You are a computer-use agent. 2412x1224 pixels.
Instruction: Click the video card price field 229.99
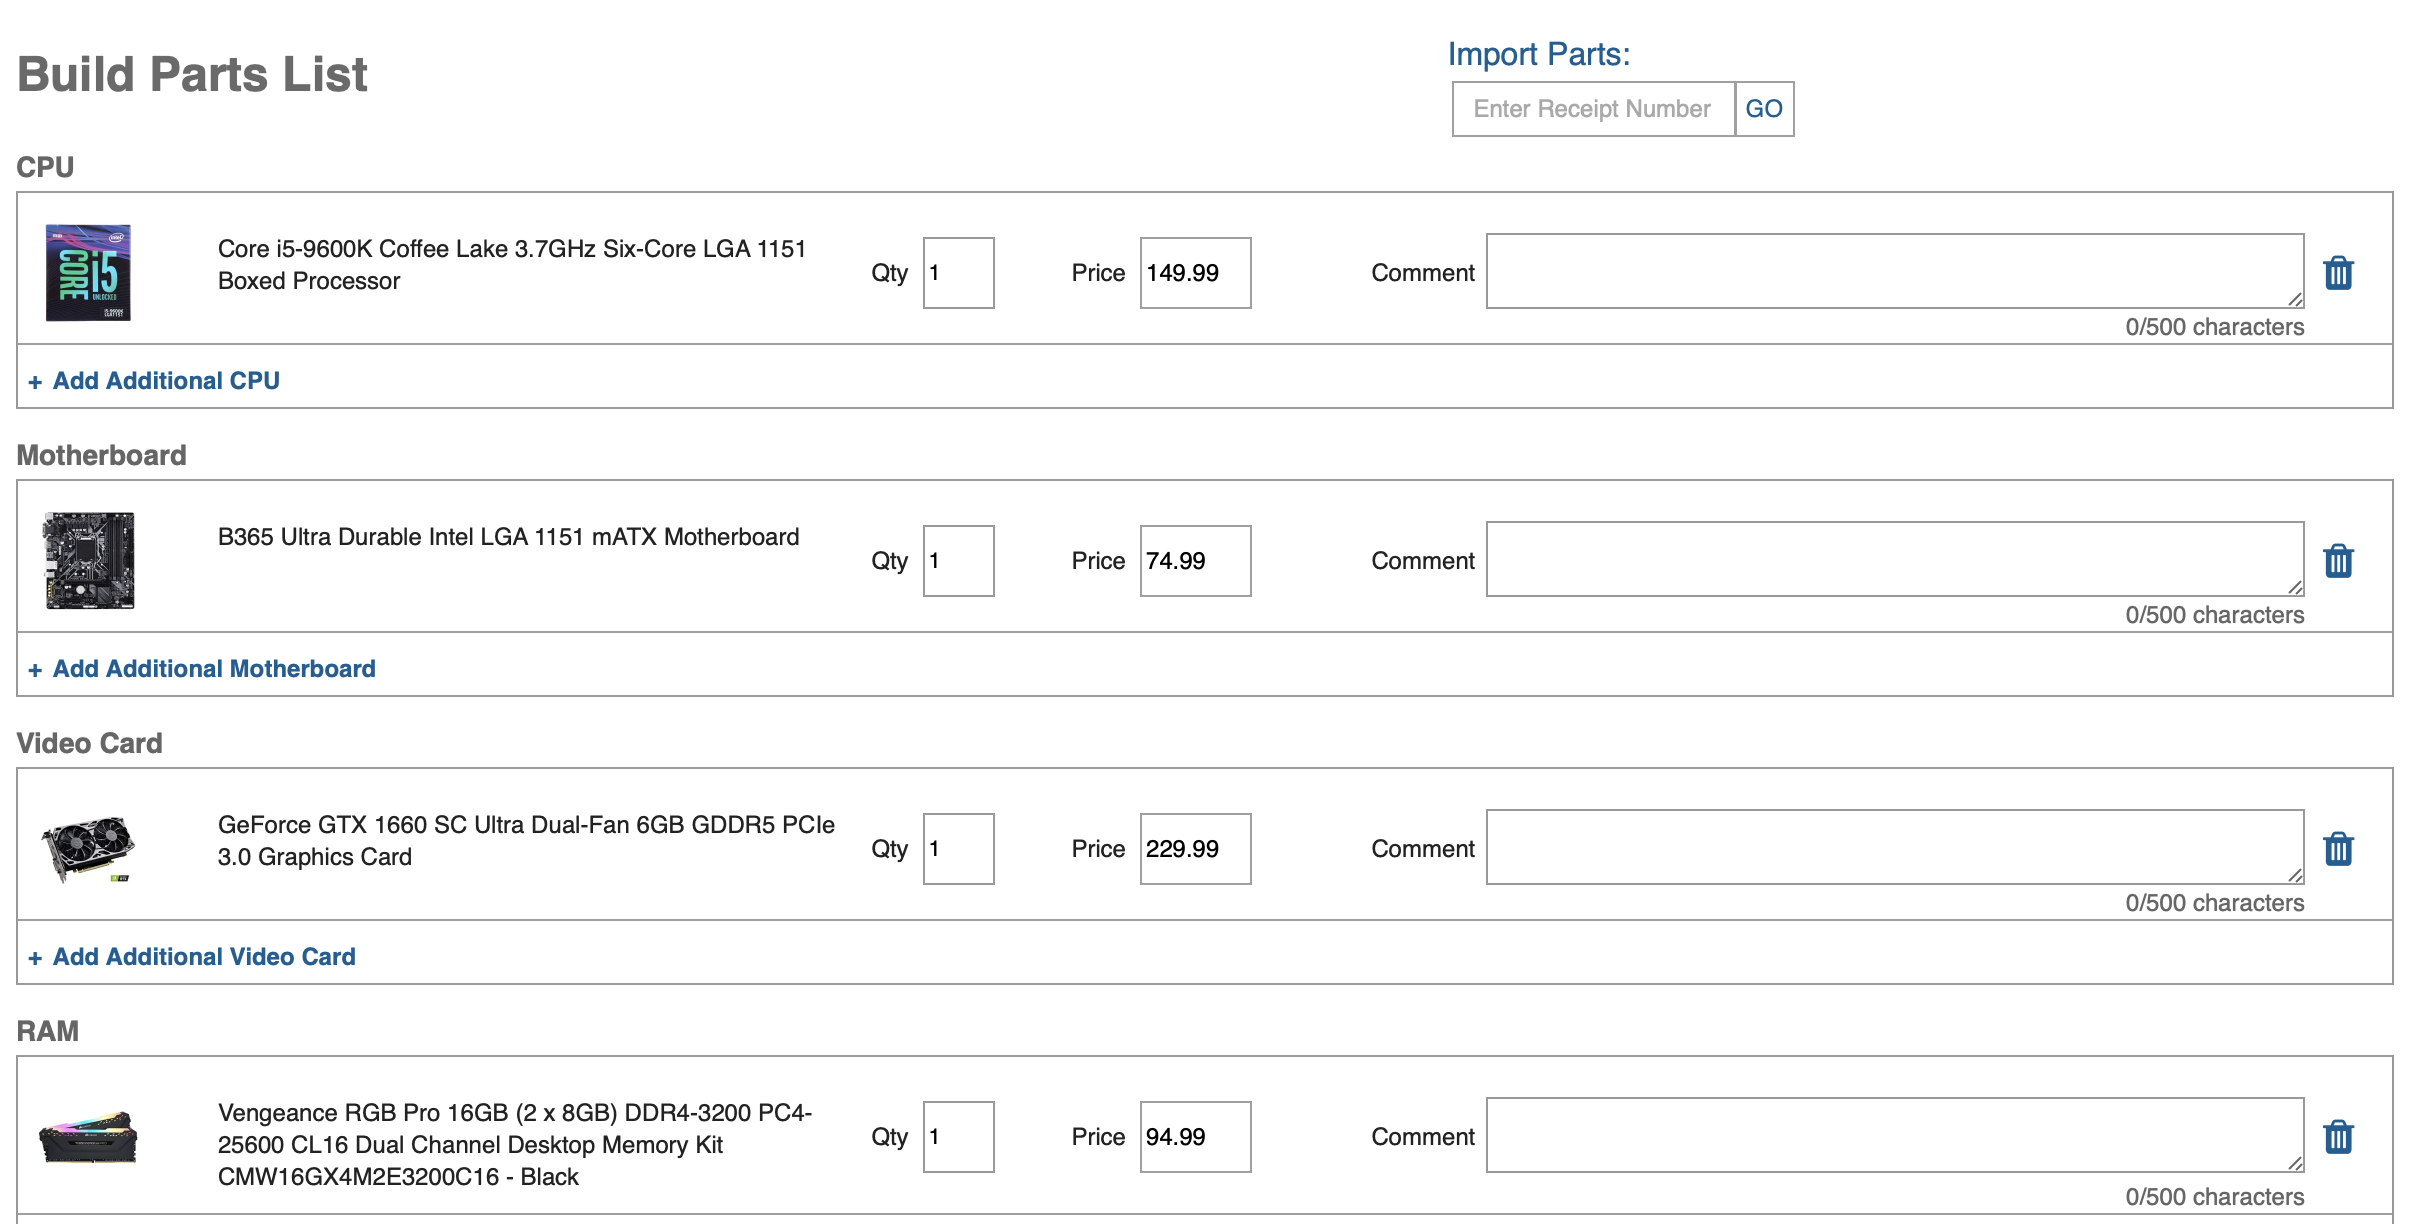click(x=1195, y=849)
